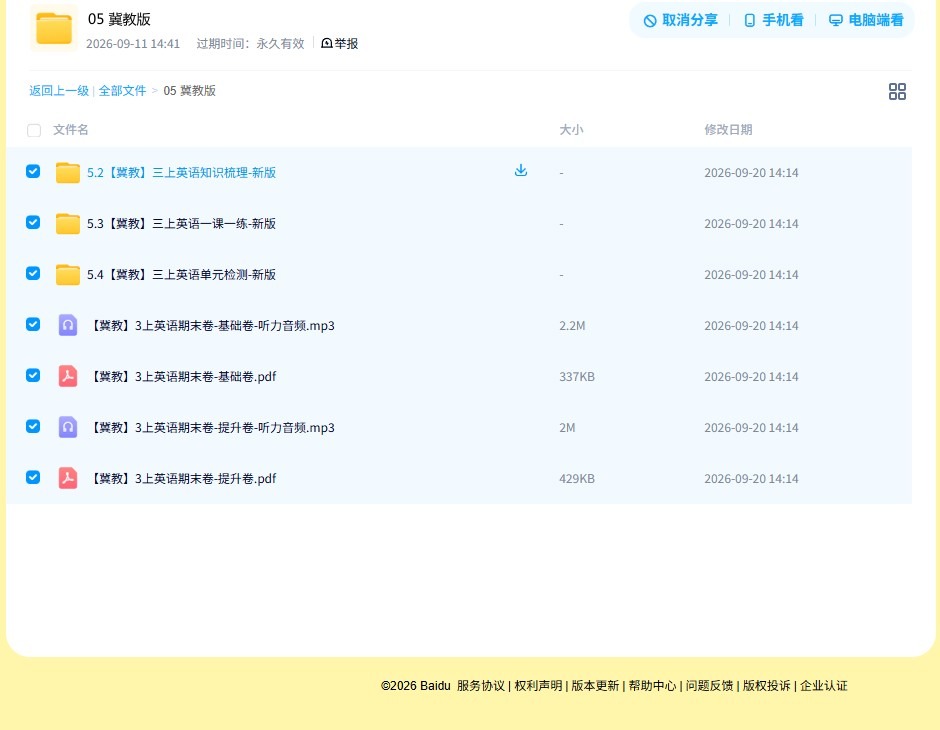Download the 5.2 三上英语知识梳理-新版 folder
The width and height of the screenshot is (940, 730).
point(521,170)
